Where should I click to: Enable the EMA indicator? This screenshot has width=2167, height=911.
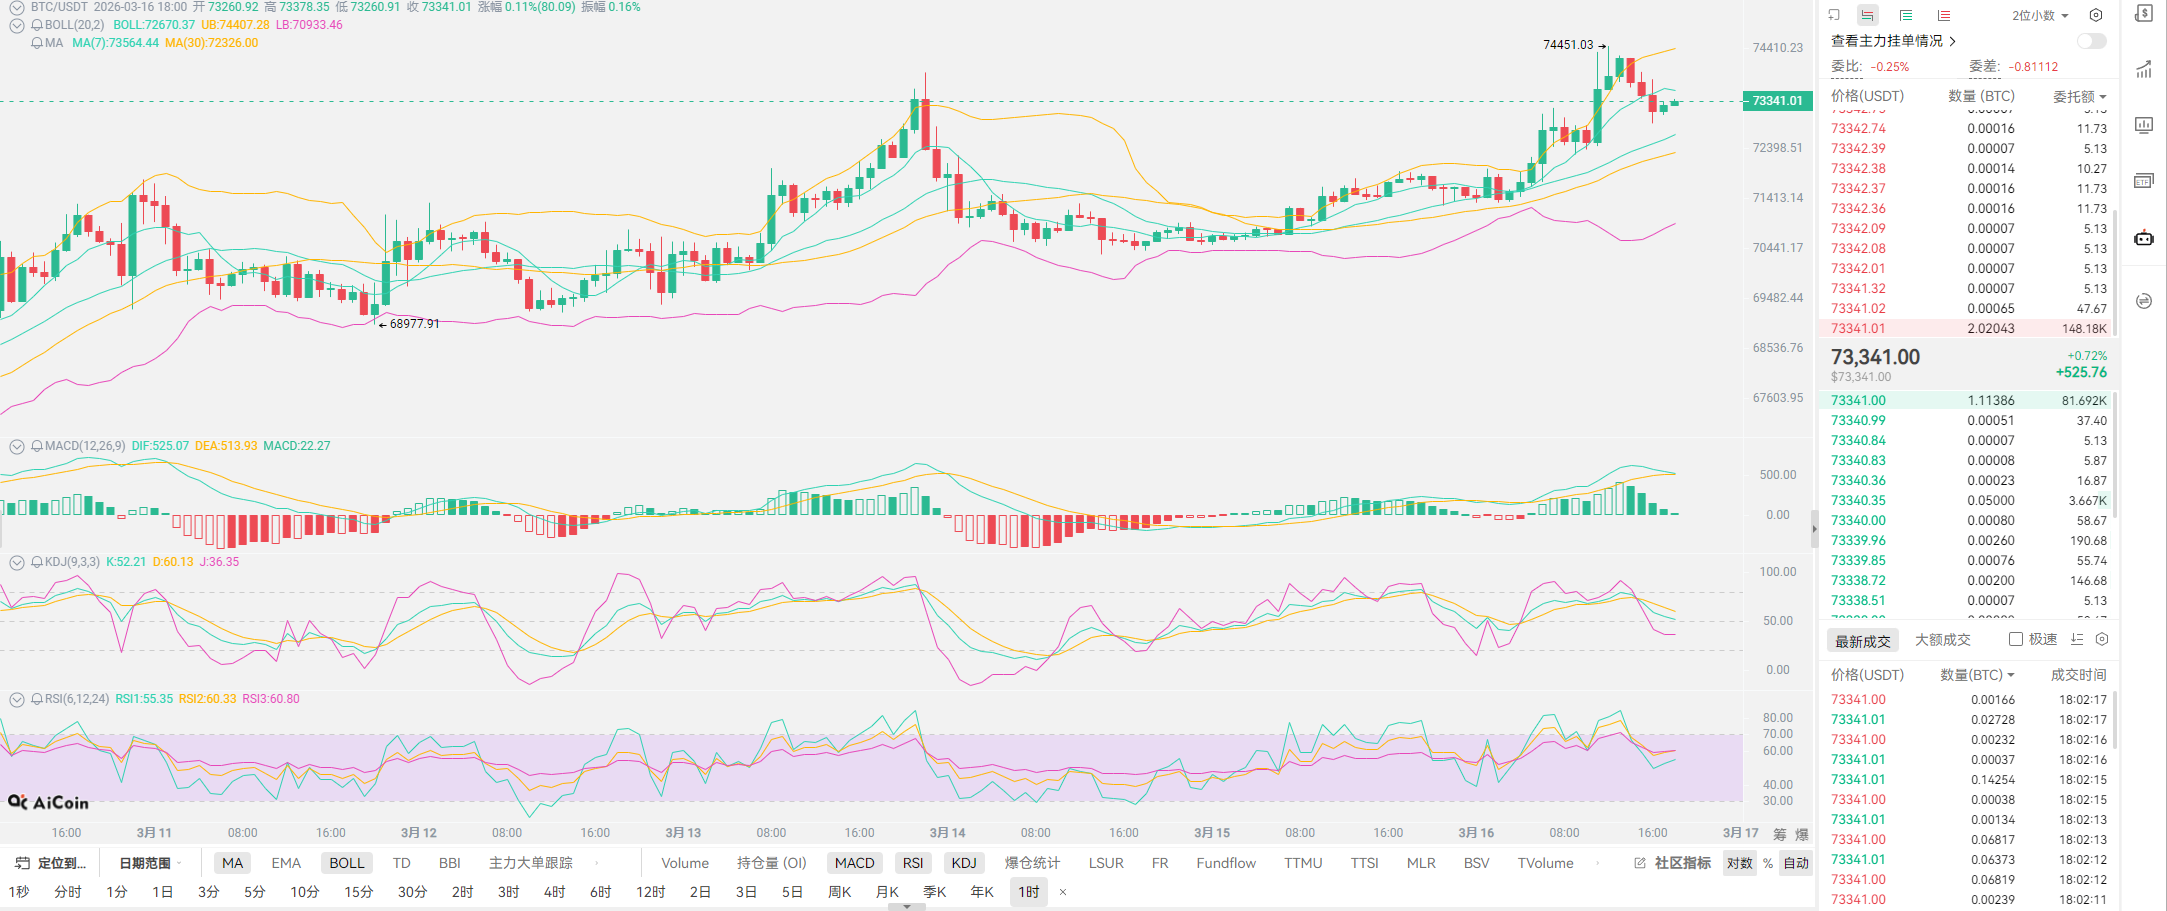point(286,863)
